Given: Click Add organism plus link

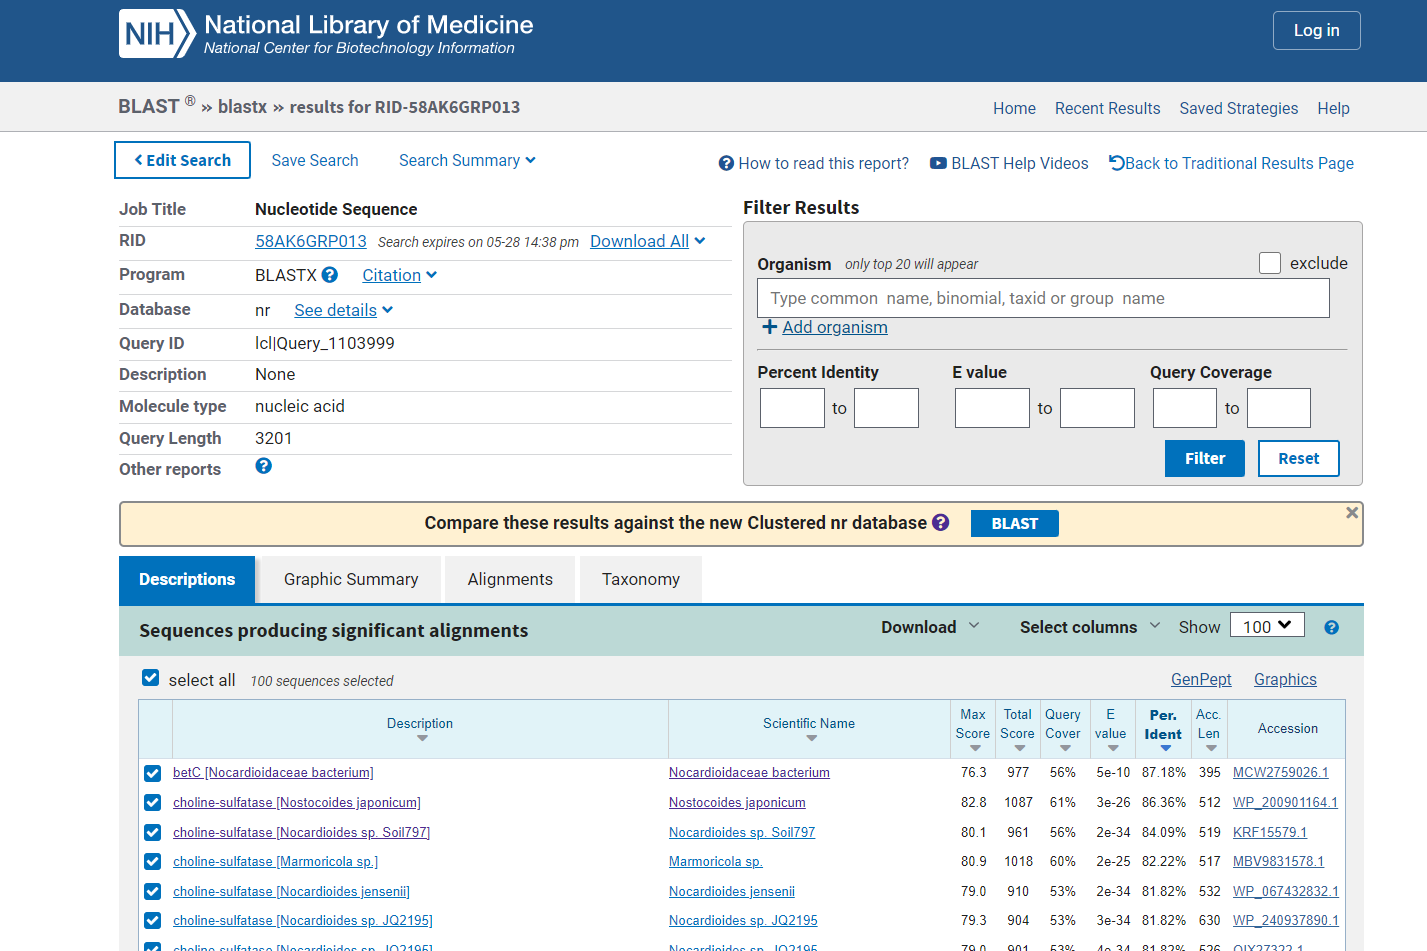Looking at the screenshot, I should [x=825, y=327].
